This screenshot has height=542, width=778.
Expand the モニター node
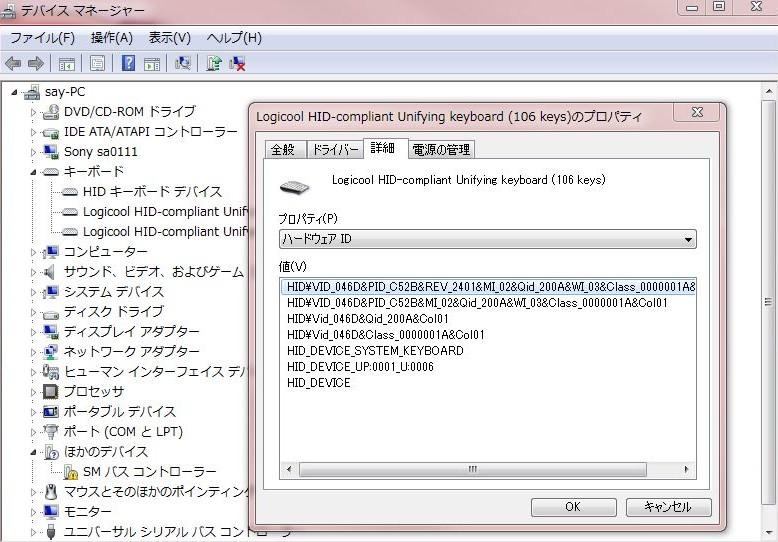pos(33,512)
